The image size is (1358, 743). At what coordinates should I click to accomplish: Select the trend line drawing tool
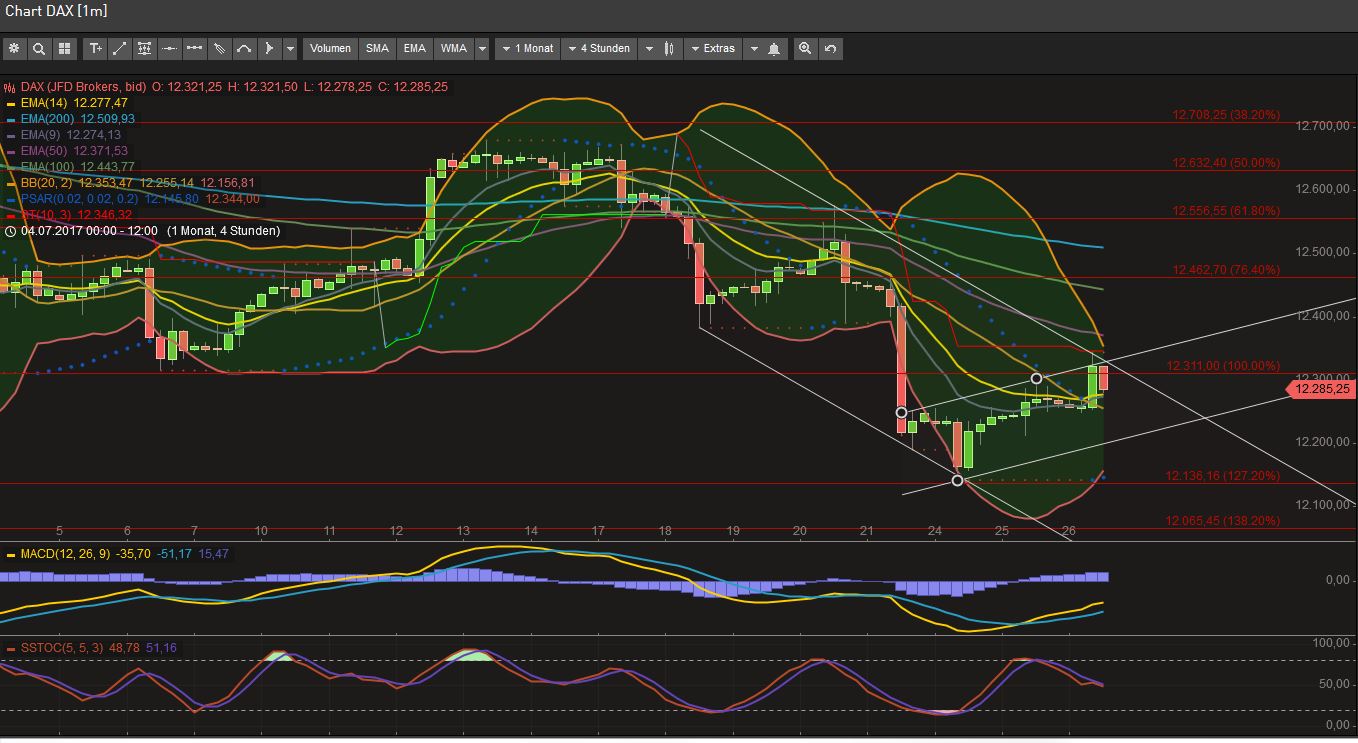point(120,48)
